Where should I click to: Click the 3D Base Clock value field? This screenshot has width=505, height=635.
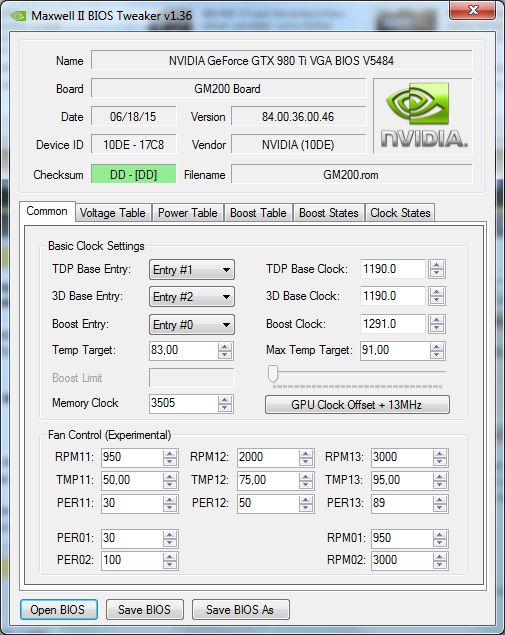click(392, 296)
